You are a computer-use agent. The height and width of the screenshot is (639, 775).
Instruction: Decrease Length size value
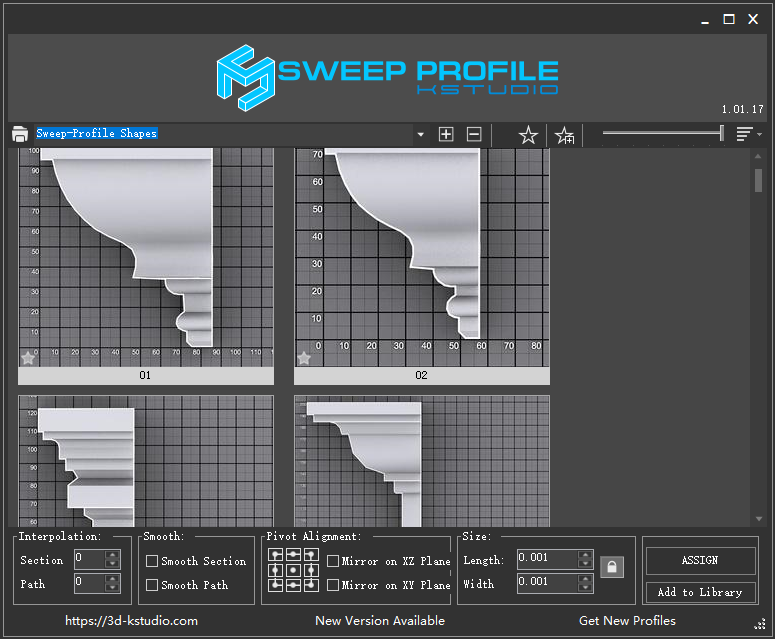pyautogui.click(x=586, y=564)
